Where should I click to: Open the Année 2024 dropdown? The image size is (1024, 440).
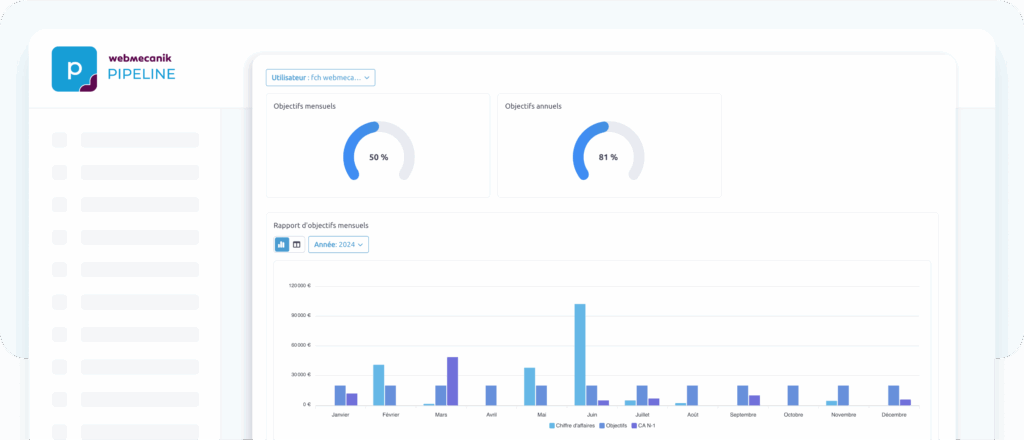coord(337,244)
